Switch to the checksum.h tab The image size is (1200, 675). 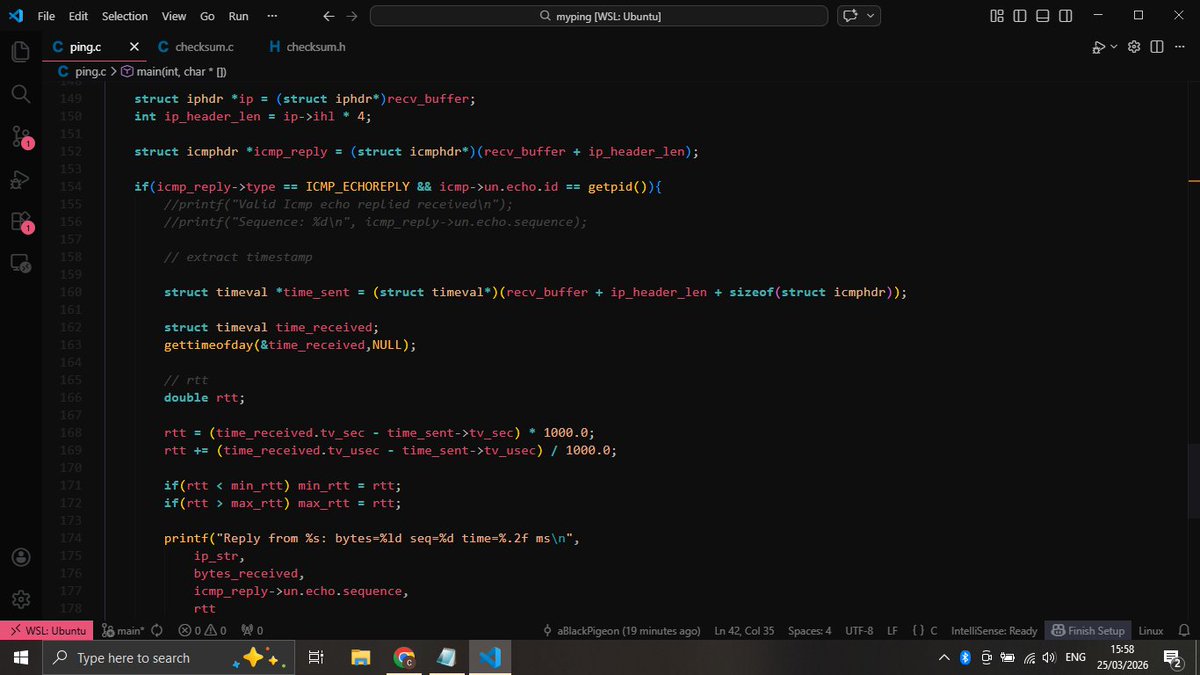[307, 47]
